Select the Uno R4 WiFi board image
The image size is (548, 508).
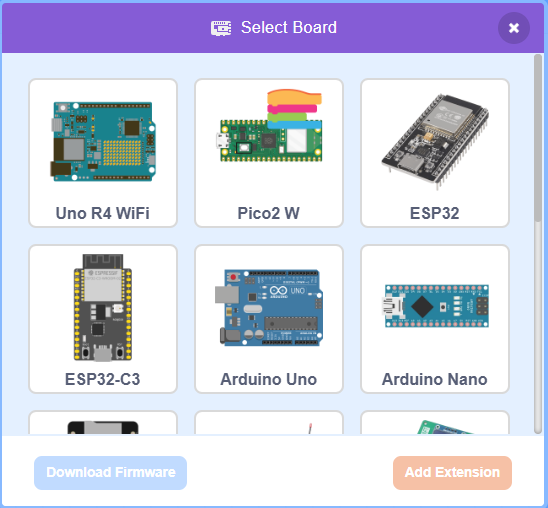click(x=103, y=141)
